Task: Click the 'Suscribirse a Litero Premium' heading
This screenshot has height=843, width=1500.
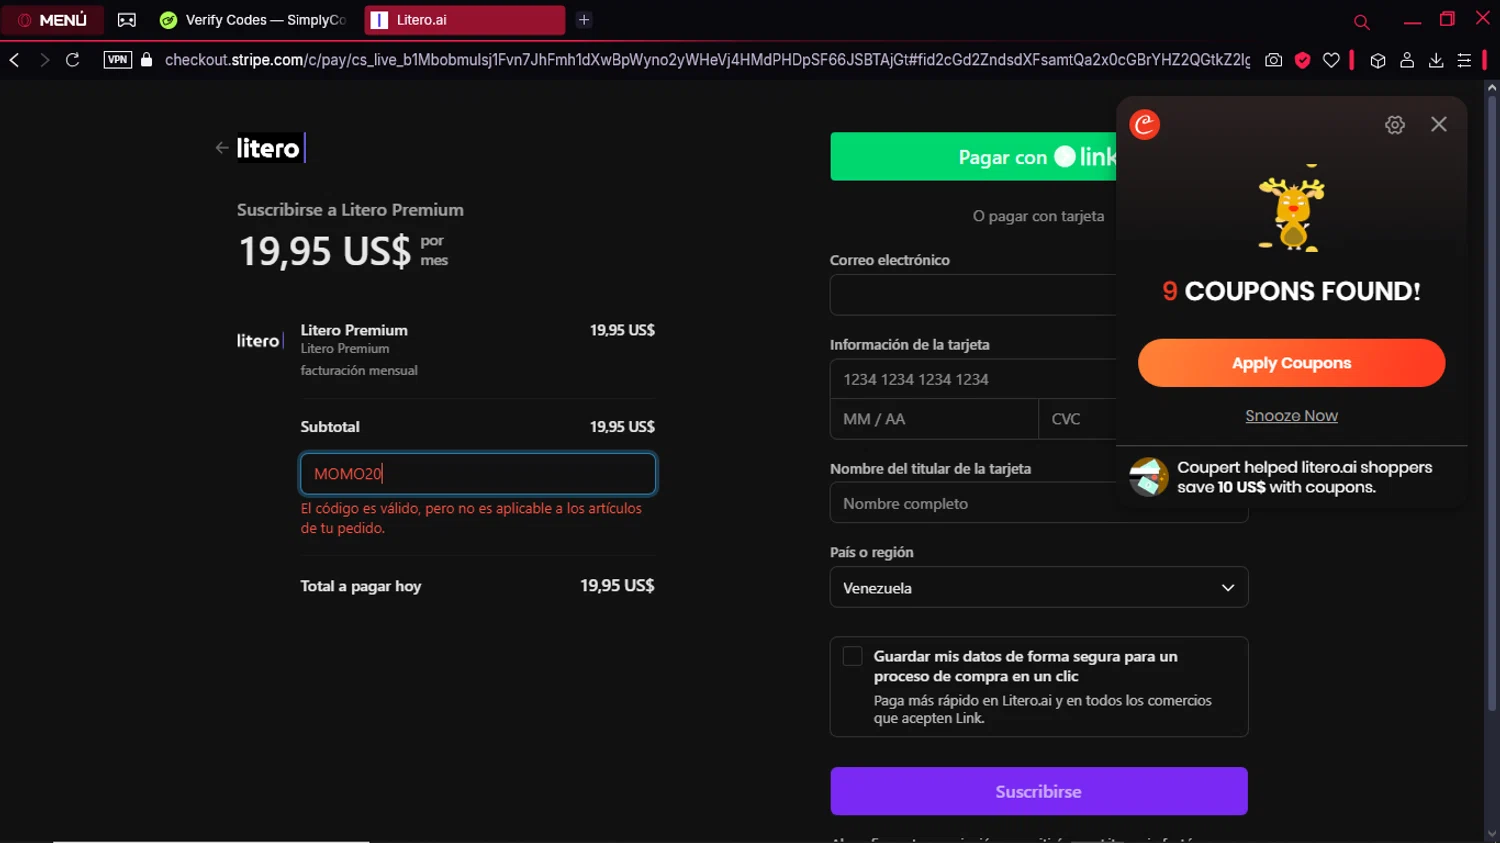Action: (350, 210)
